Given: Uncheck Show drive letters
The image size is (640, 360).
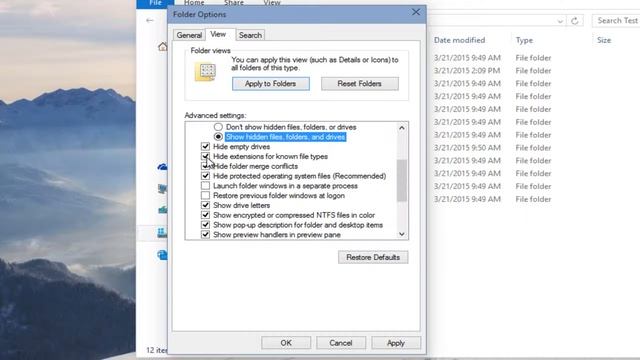Looking at the screenshot, I should click(x=205, y=205).
